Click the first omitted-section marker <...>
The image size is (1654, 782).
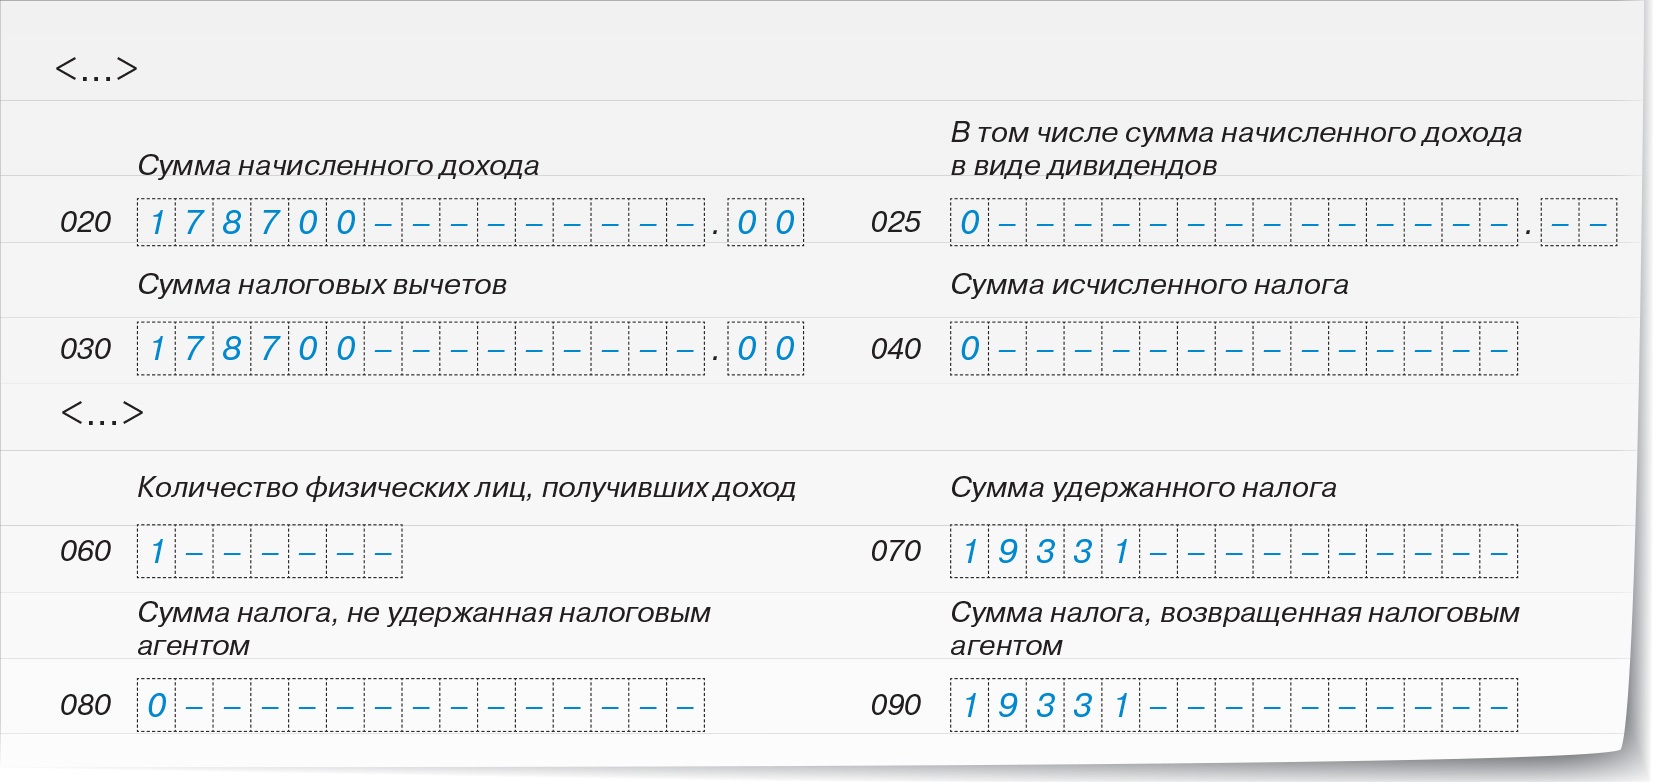pyautogui.click(x=96, y=69)
